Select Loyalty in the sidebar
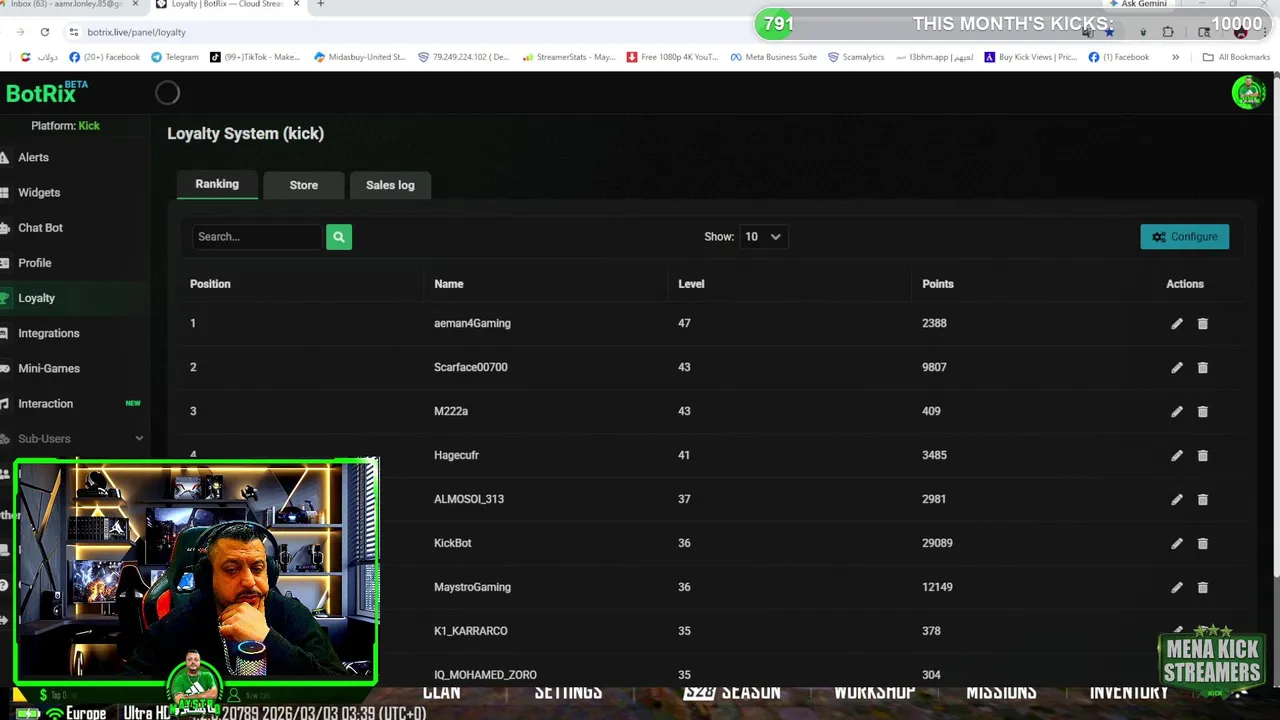1280x720 pixels. (75, 298)
